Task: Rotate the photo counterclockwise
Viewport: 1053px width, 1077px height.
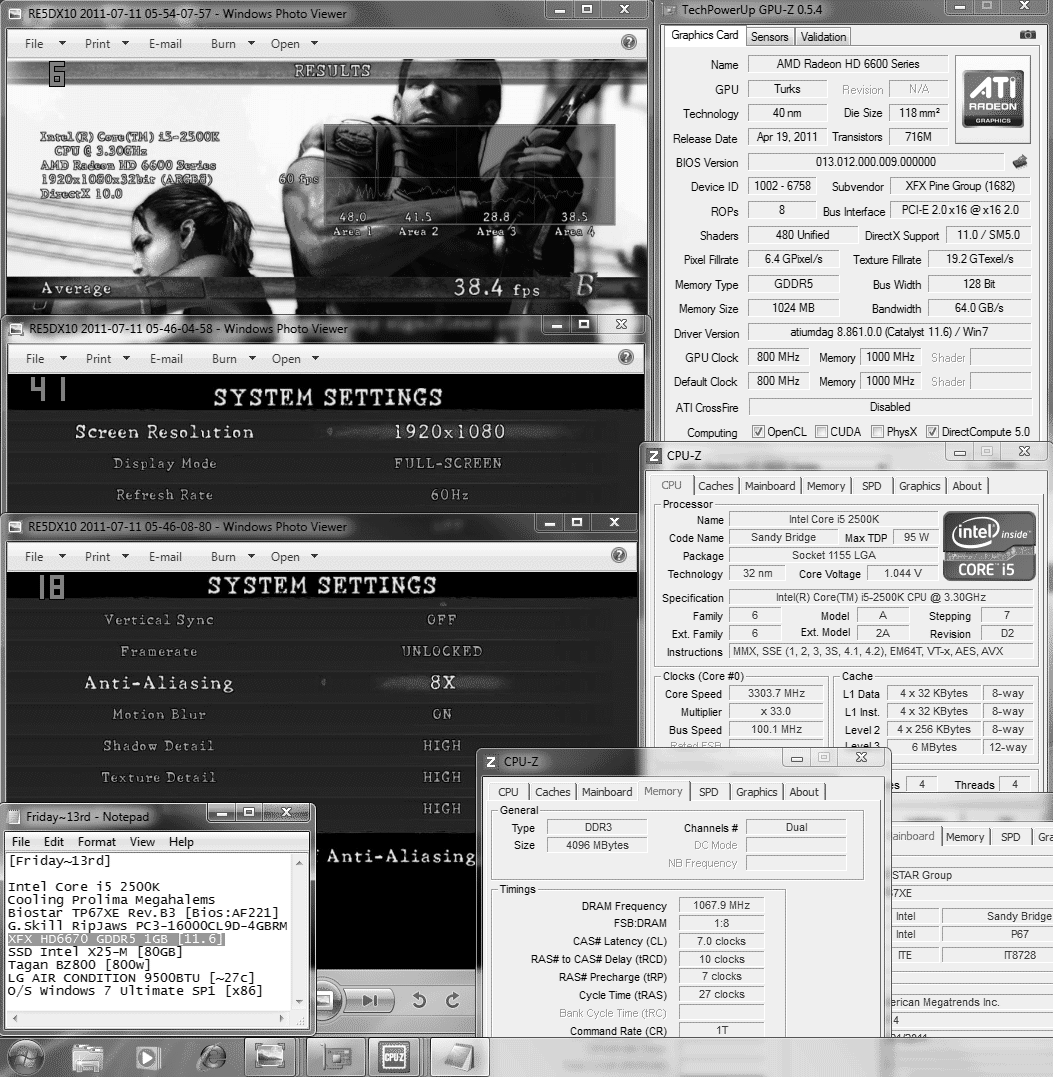Action: (x=419, y=1000)
